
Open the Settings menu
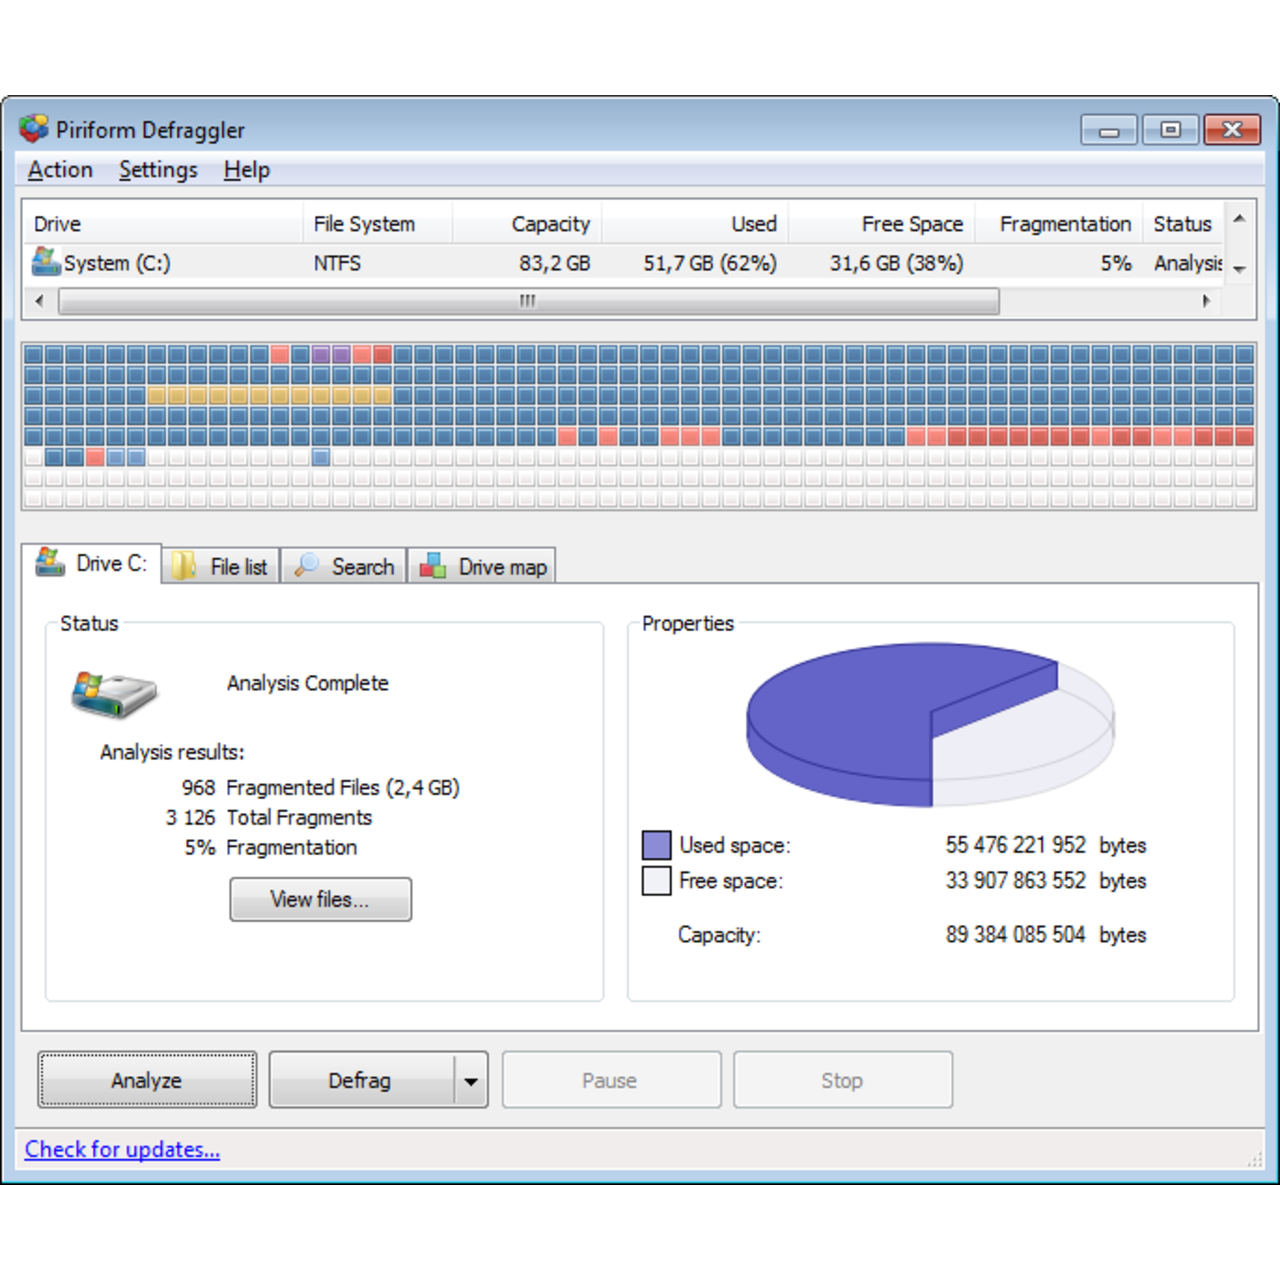coord(158,170)
